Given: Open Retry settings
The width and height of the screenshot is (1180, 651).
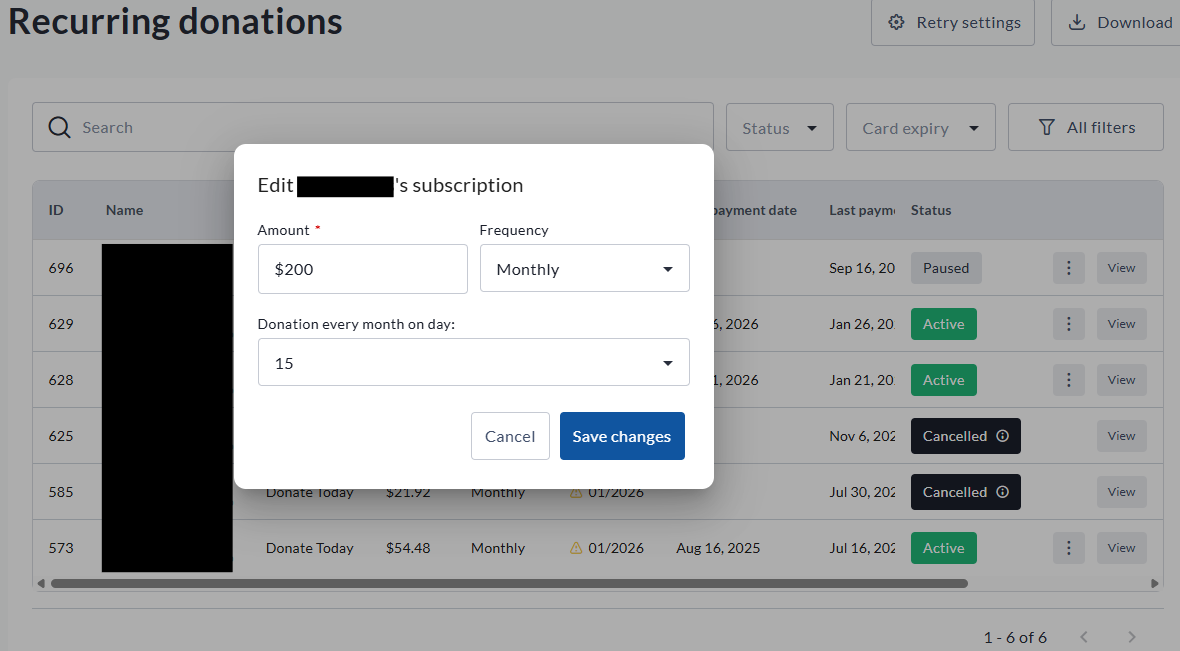Looking at the screenshot, I should click(953, 23).
